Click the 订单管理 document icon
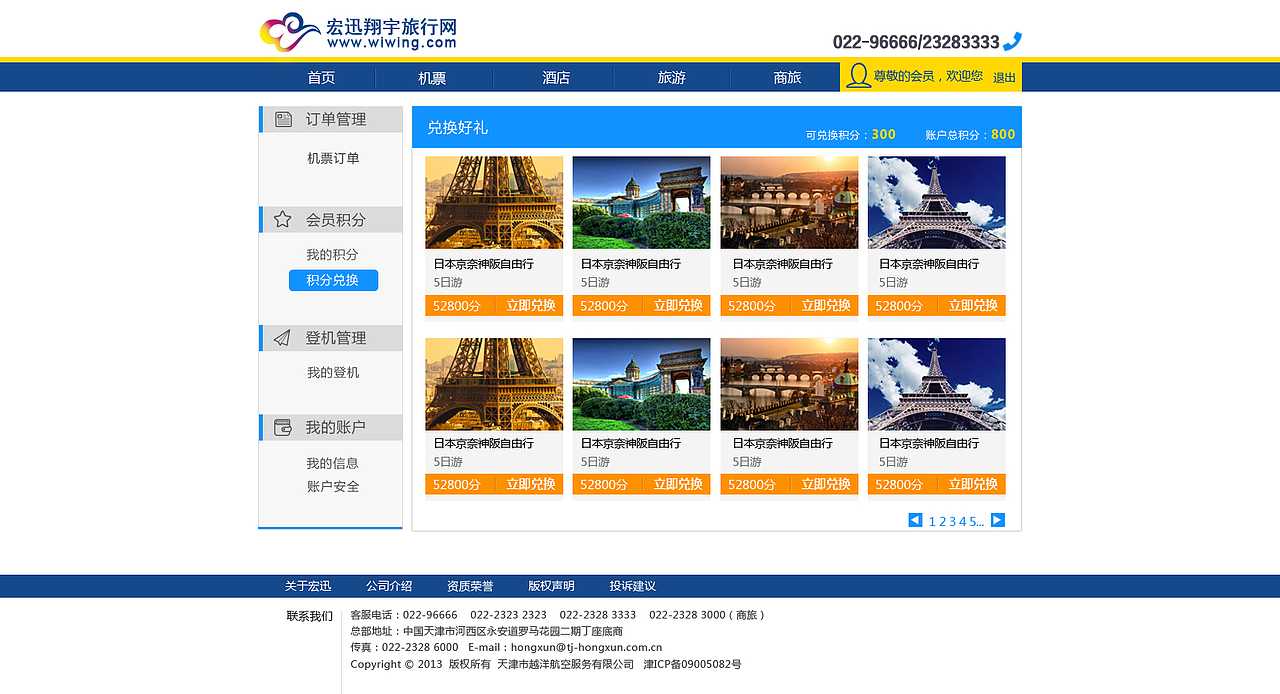Viewport: 1280px width, 694px height. point(284,119)
